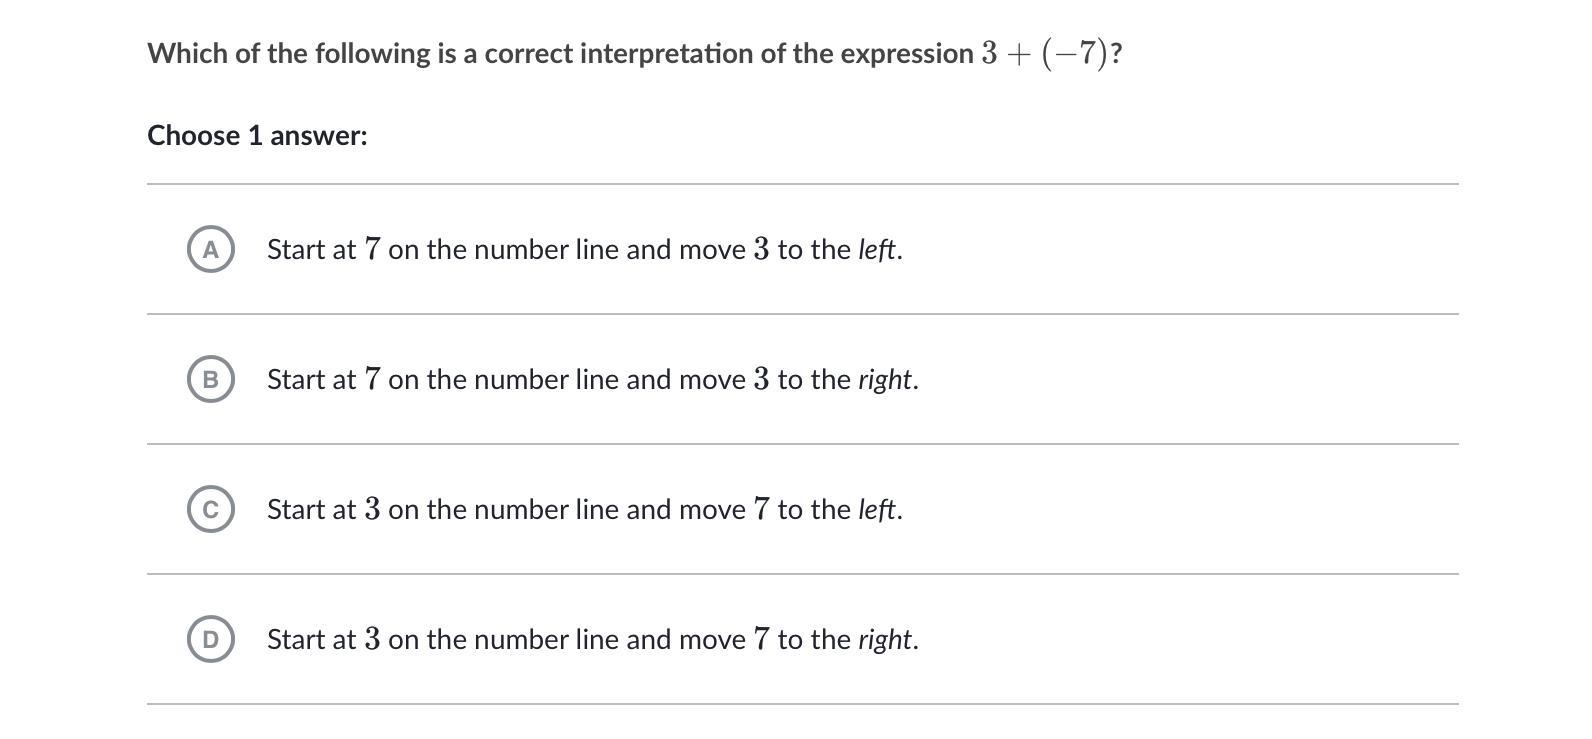Click answer text 'Start at 7… move 3 to the right'
Image resolution: width=1592 pixels, height=739 pixels.
tap(592, 379)
